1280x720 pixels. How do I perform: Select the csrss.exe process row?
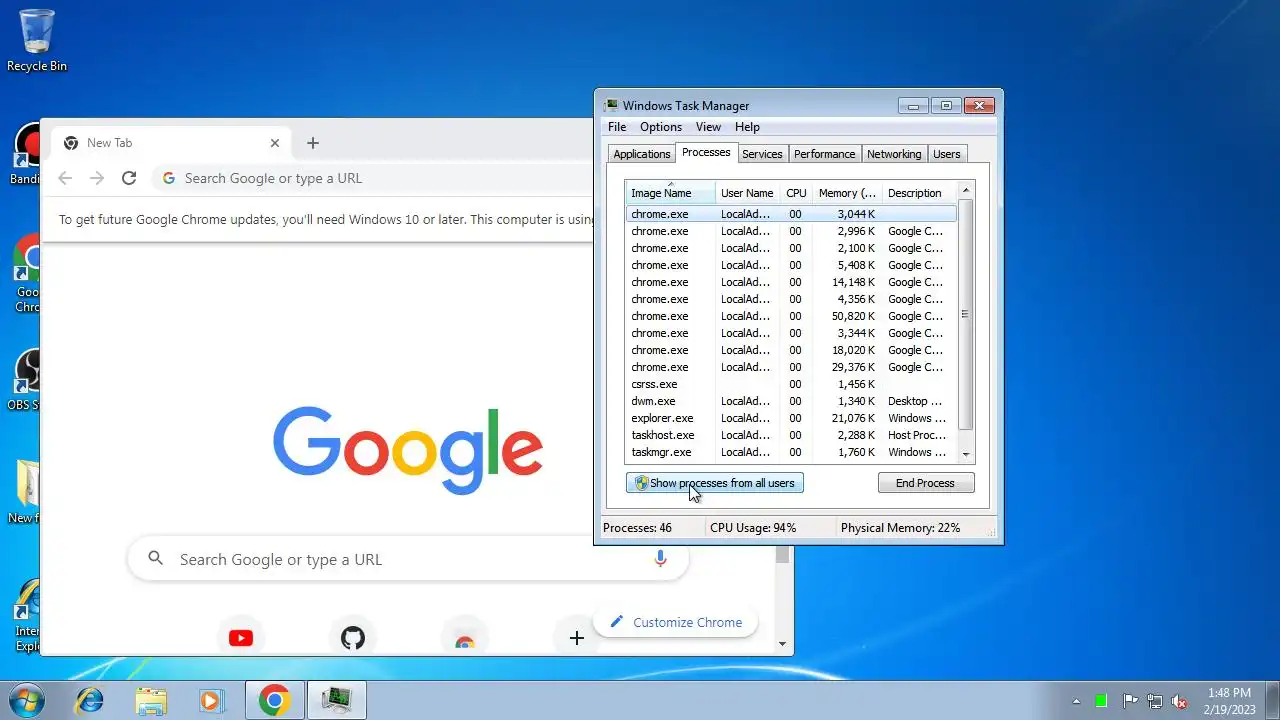[791, 384]
